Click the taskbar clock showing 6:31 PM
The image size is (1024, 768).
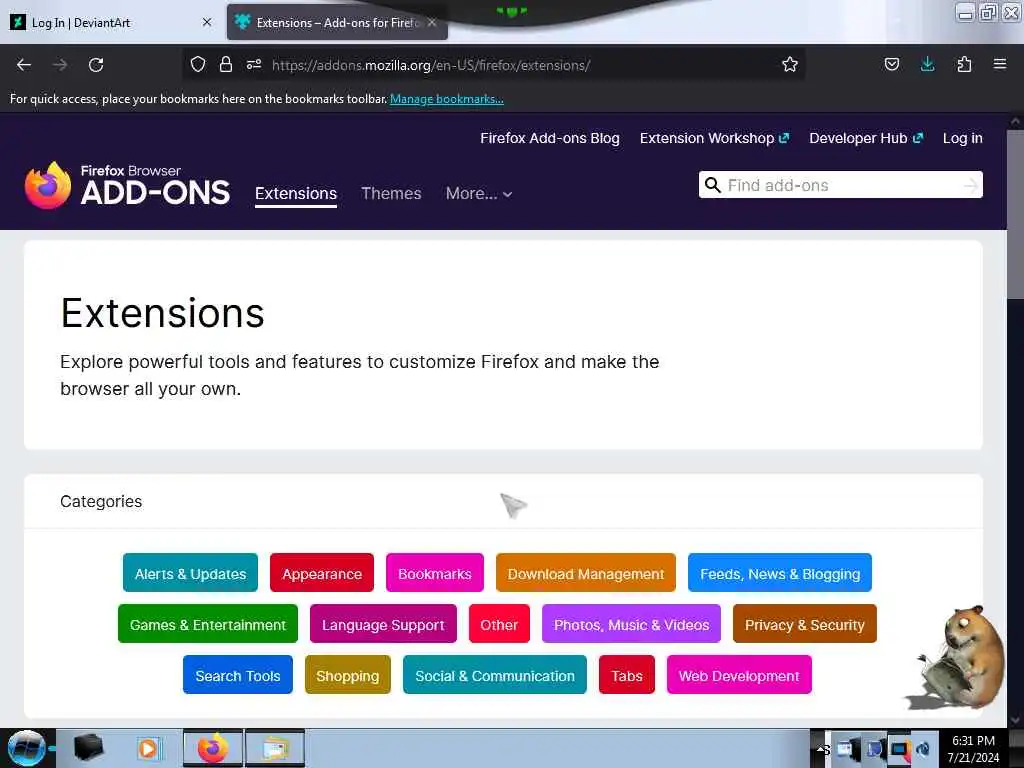coord(973,748)
